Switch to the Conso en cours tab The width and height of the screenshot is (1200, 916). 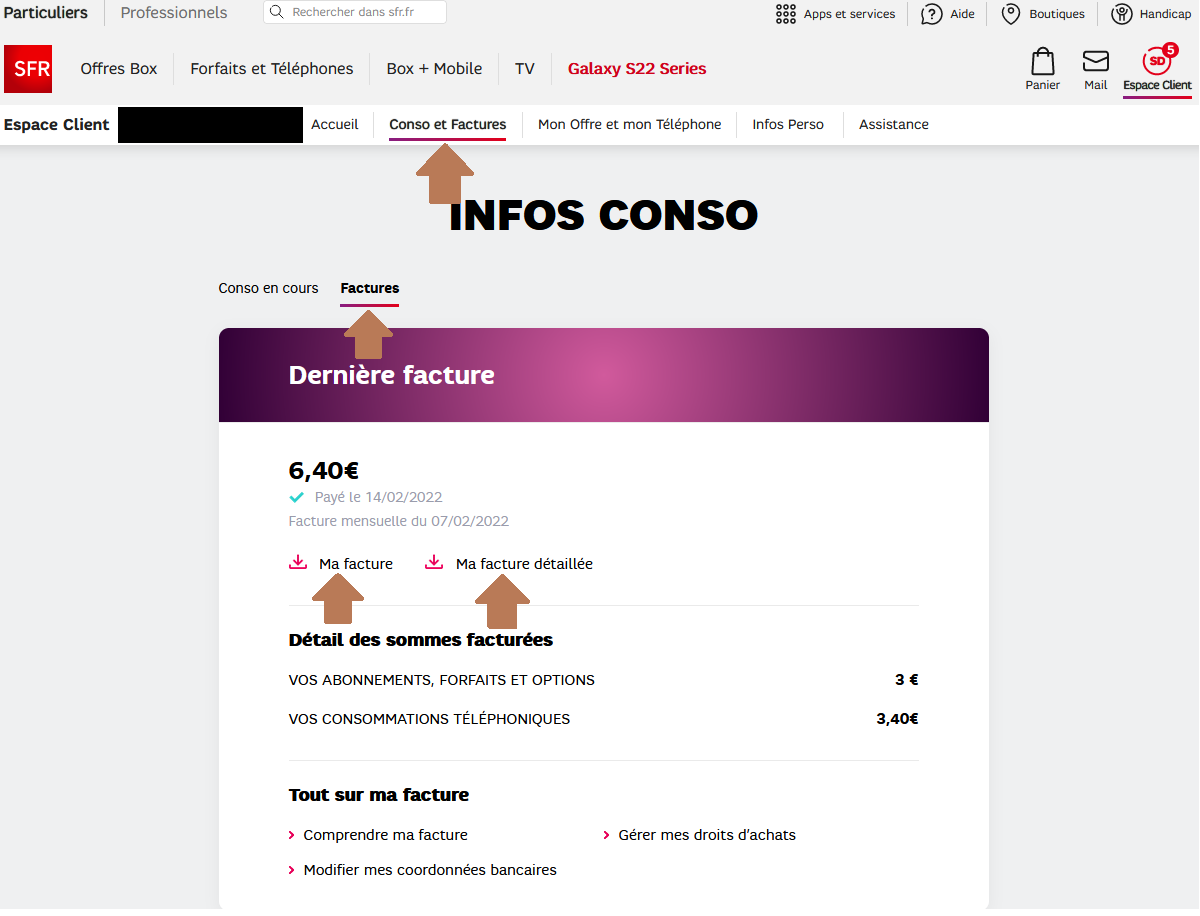point(268,288)
